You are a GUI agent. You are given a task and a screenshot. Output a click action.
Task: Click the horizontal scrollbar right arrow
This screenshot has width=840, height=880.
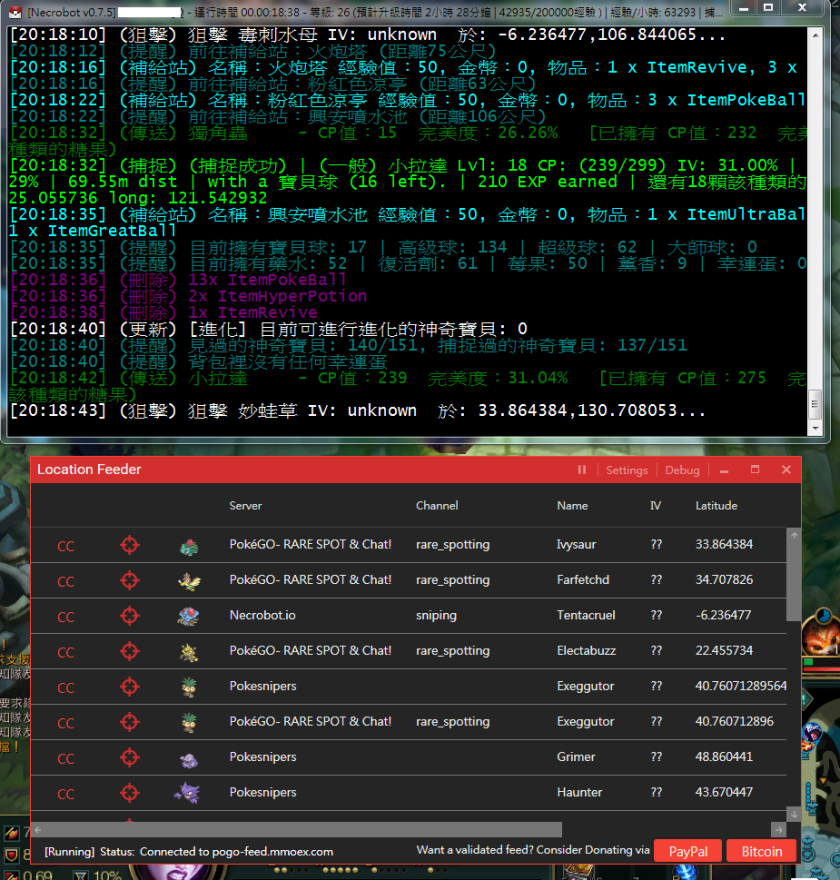[x=778, y=830]
